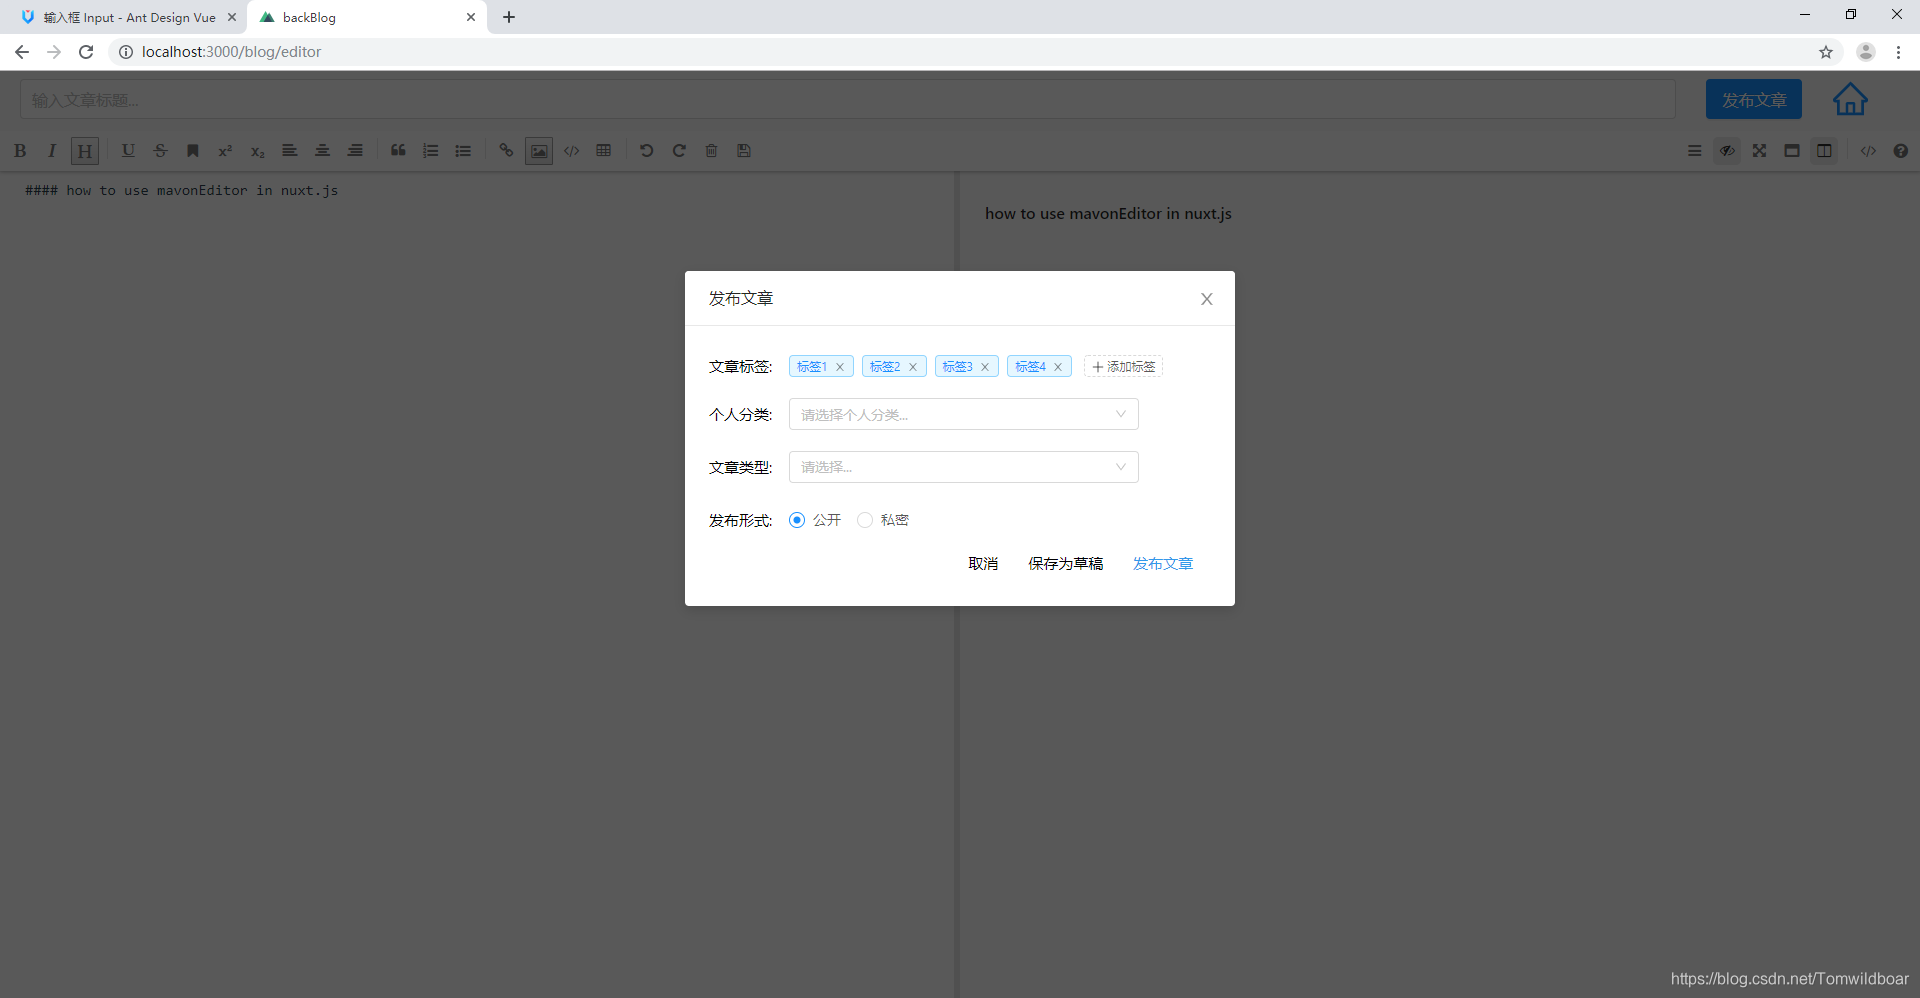Click 发布文章 link in dialog footer
The height and width of the screenshot is (998, 1920).
click(1163, 564)
